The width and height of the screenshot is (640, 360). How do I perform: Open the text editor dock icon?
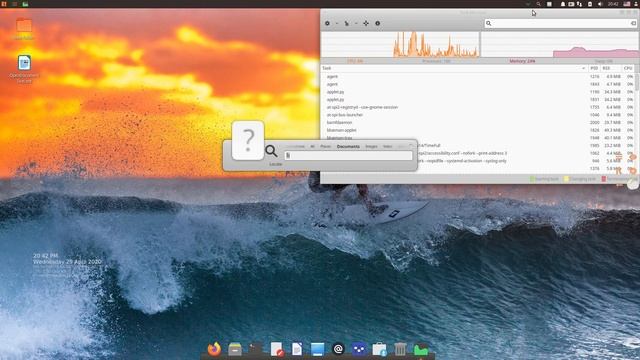pyautogui.click(x=277, y=349)
